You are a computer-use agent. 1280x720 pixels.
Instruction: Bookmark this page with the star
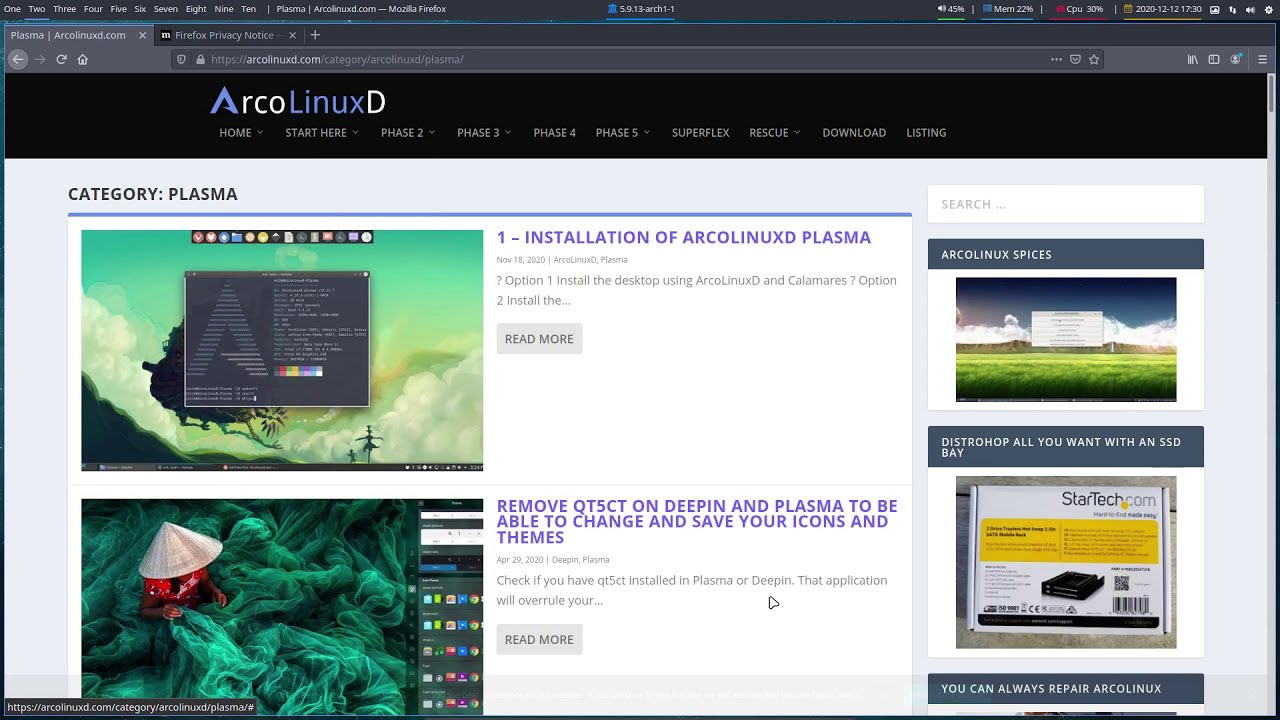coord(1094,59)
